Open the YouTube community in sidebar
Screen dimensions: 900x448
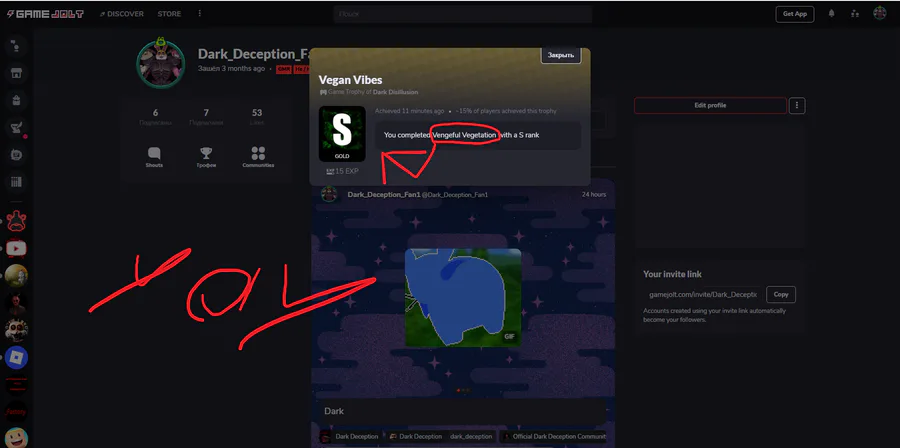click(16, 248)
